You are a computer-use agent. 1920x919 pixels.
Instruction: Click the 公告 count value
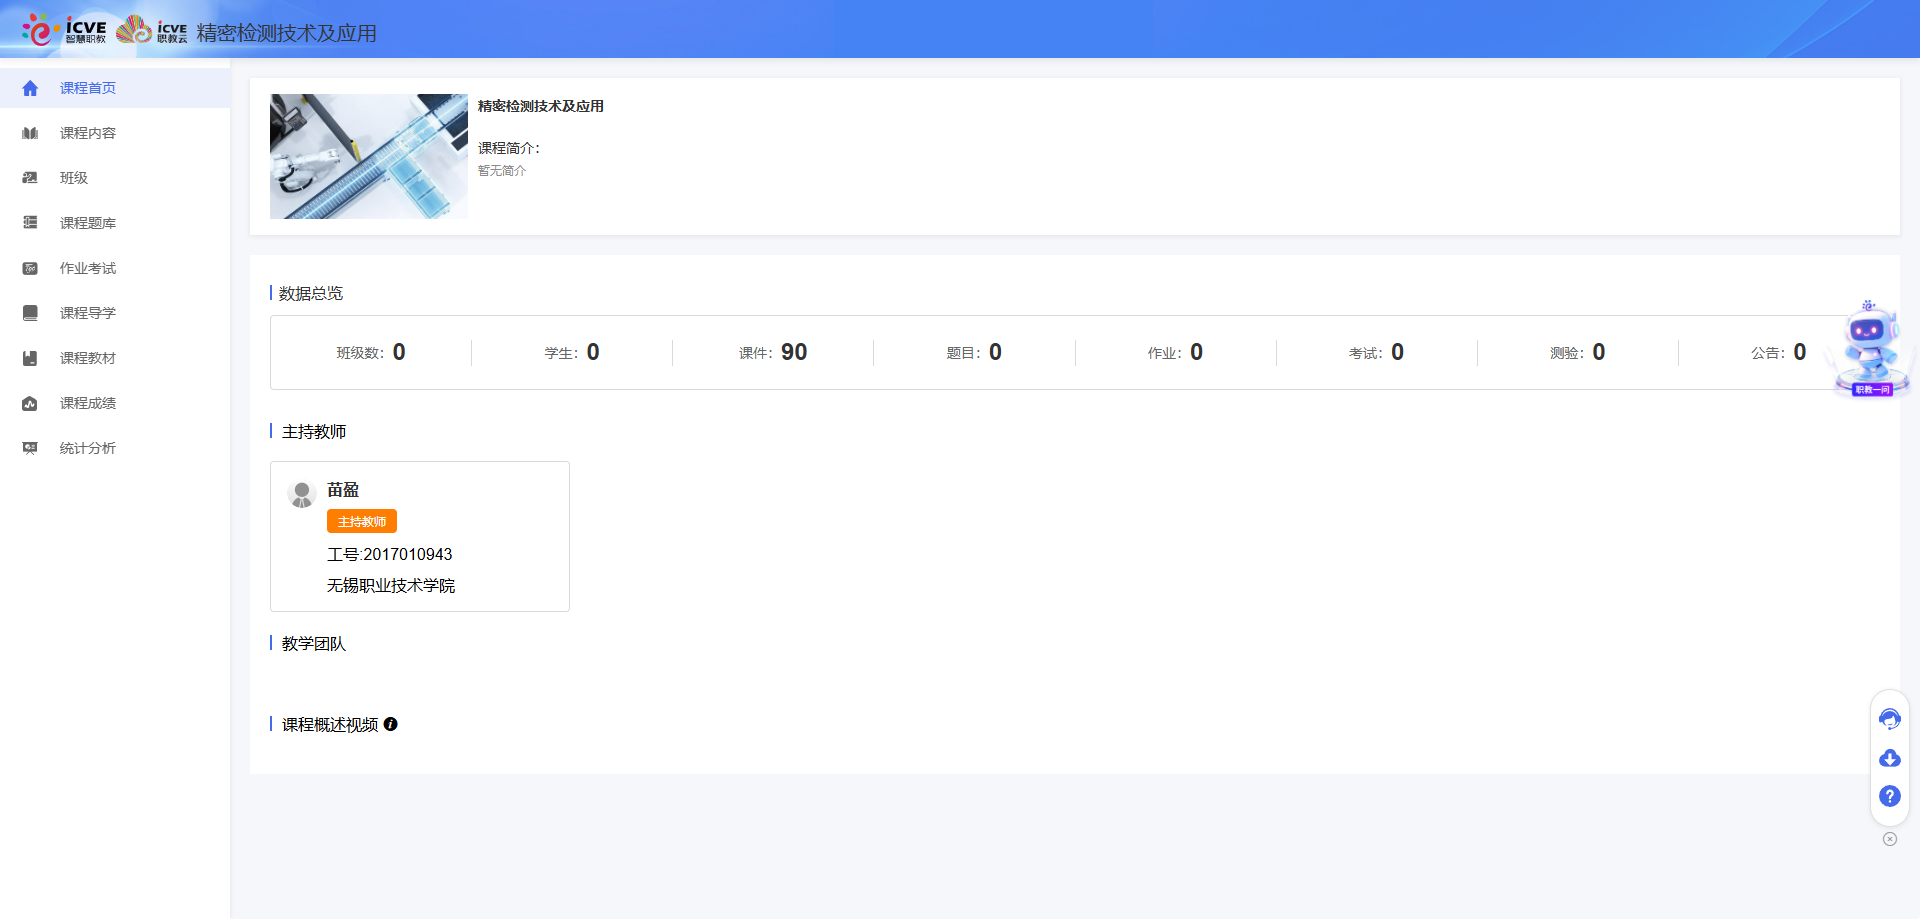click(x=1799, y=352)
